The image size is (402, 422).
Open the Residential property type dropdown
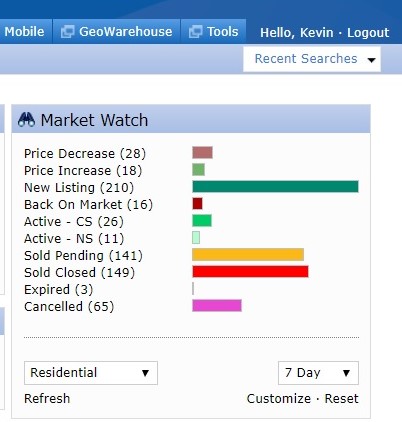[91, 373]
